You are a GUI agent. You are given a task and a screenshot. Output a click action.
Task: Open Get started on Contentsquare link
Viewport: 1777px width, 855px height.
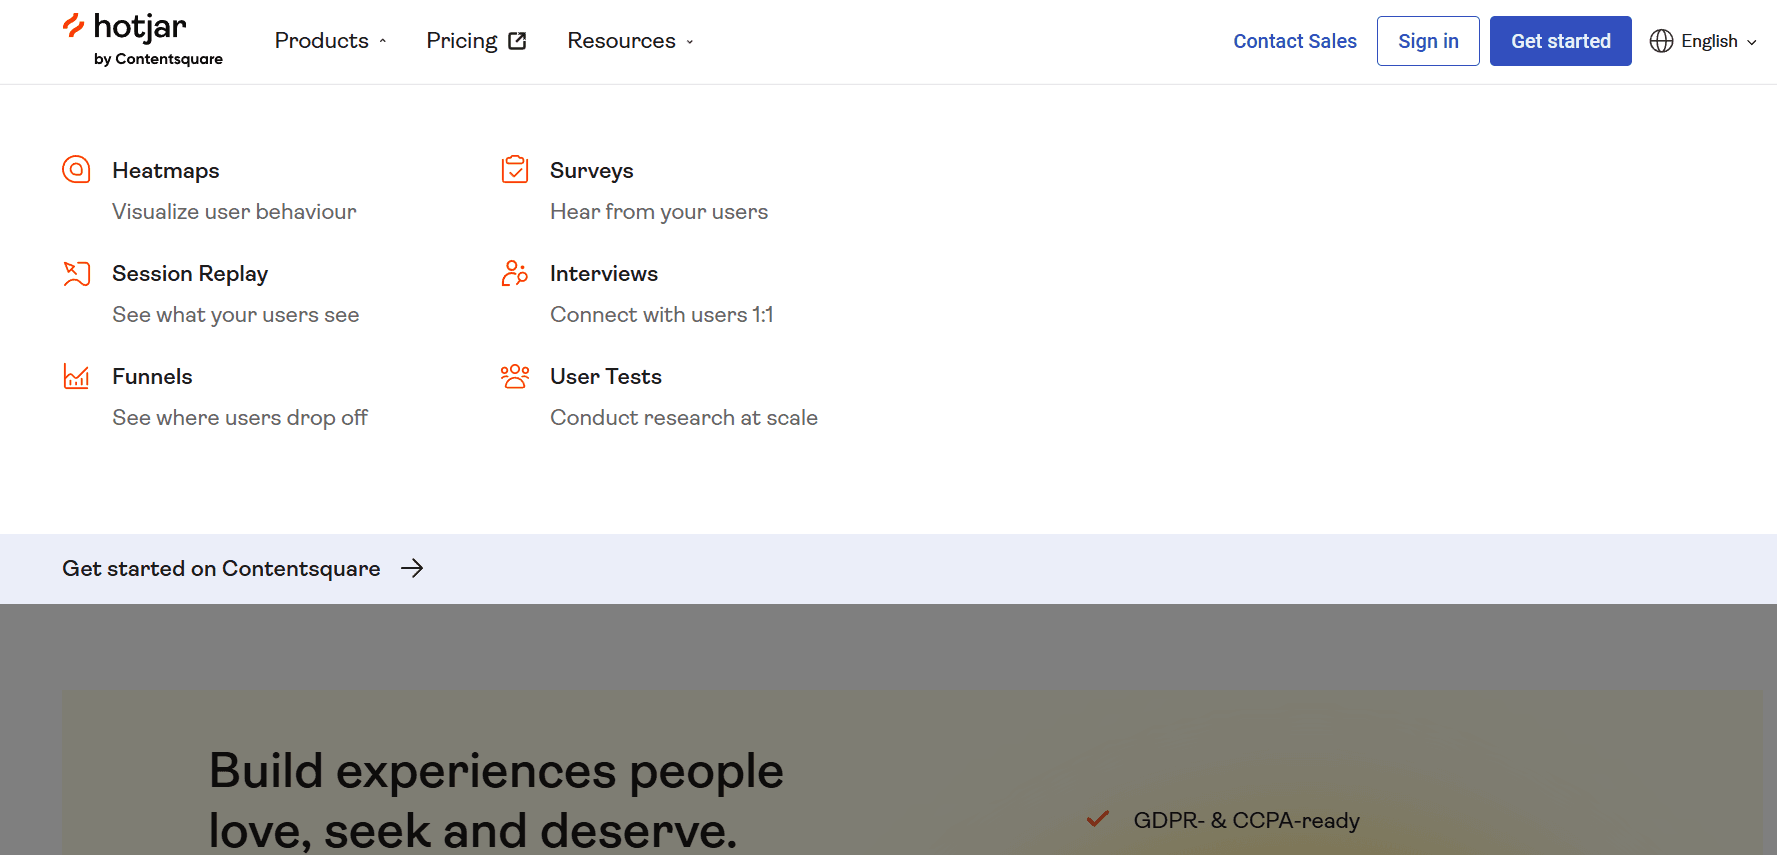(x=243, y=568)
